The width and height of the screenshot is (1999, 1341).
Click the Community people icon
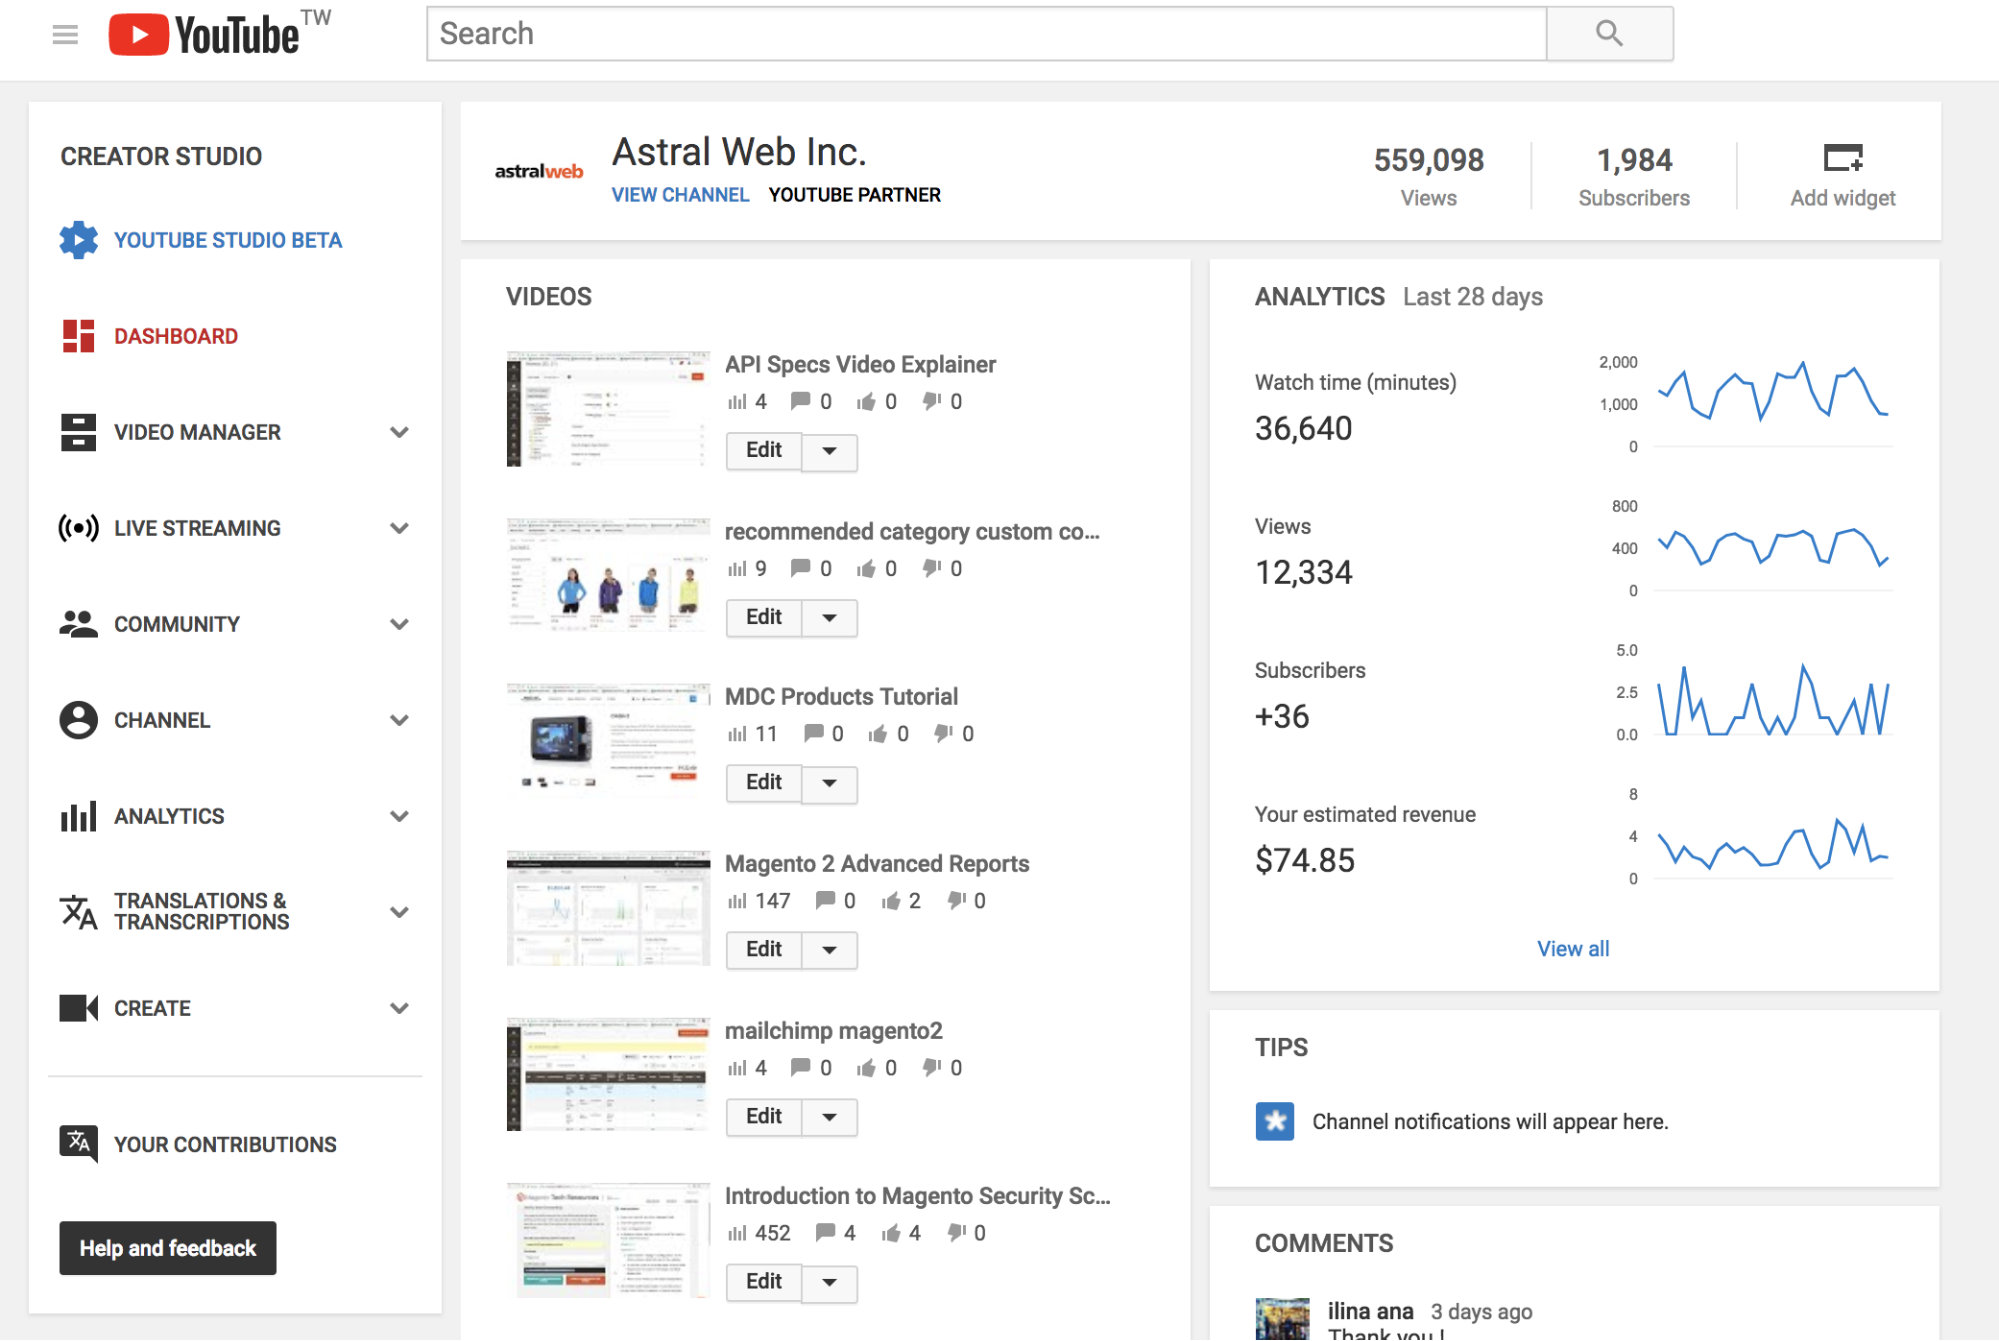(78, 624)
